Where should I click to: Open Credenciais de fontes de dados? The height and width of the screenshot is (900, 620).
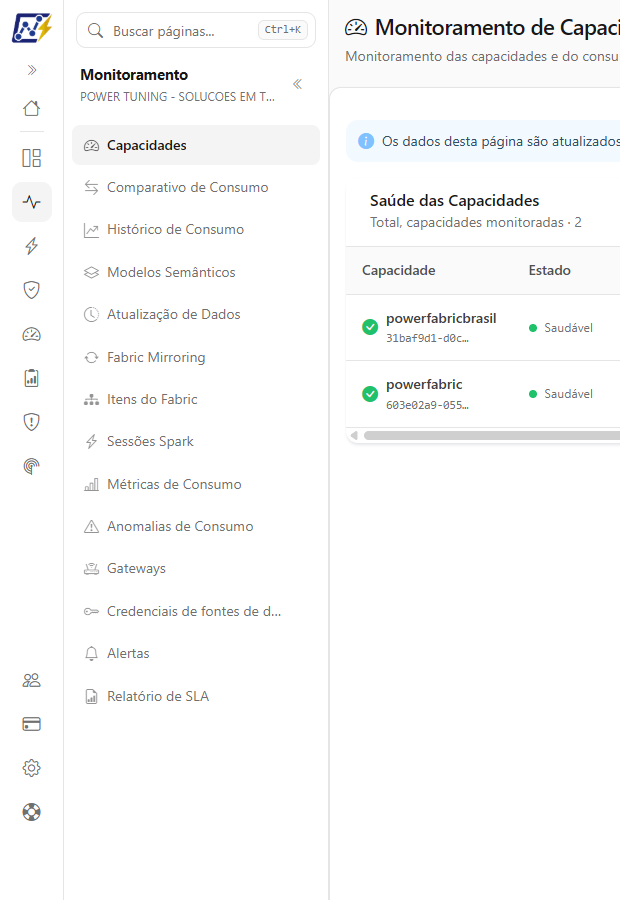(196, 611)
